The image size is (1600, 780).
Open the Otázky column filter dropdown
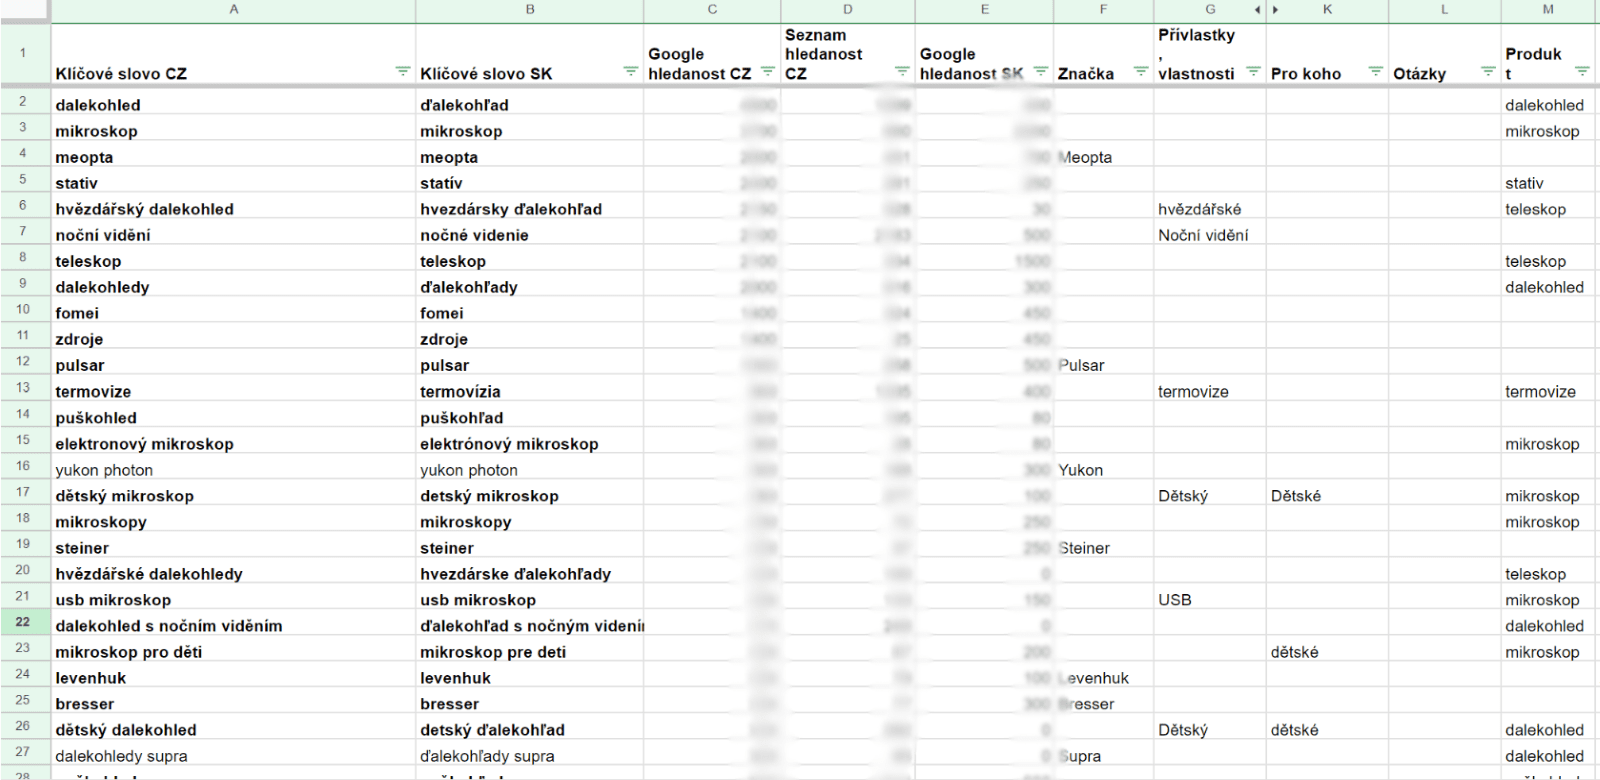point(1488,72)
